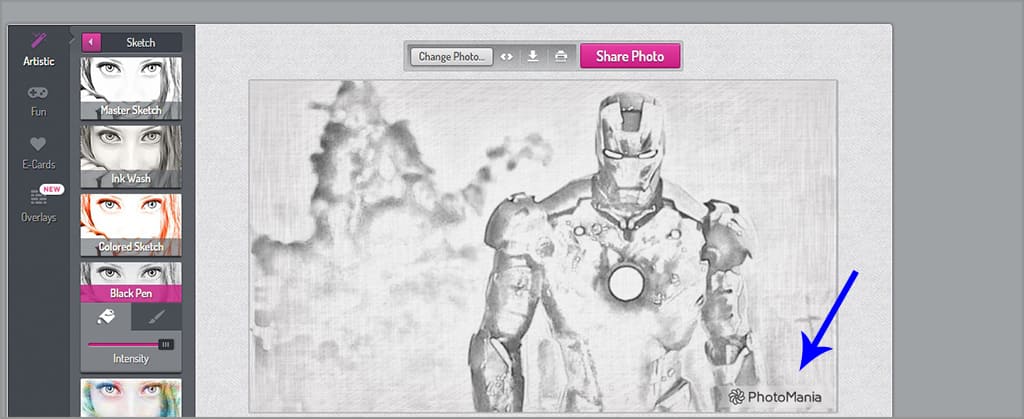Apply the Master Sketch effect

[131, 88]
